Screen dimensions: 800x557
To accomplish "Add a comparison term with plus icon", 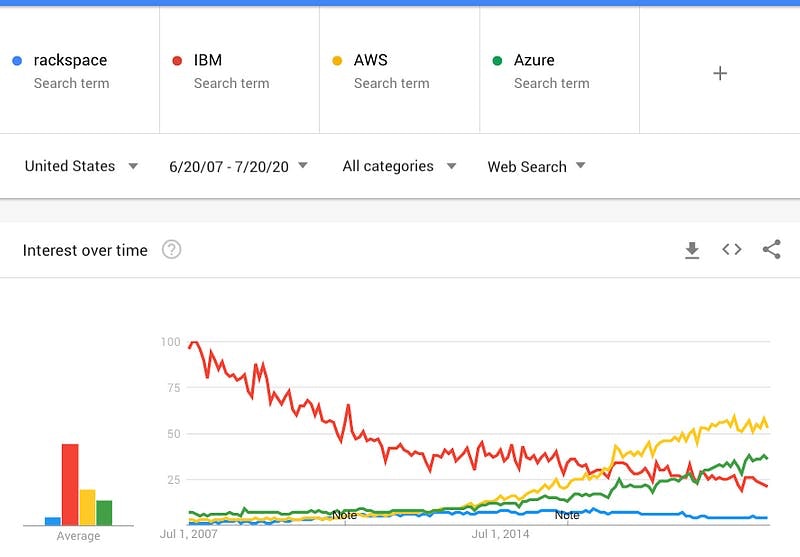I will point(720,73).
